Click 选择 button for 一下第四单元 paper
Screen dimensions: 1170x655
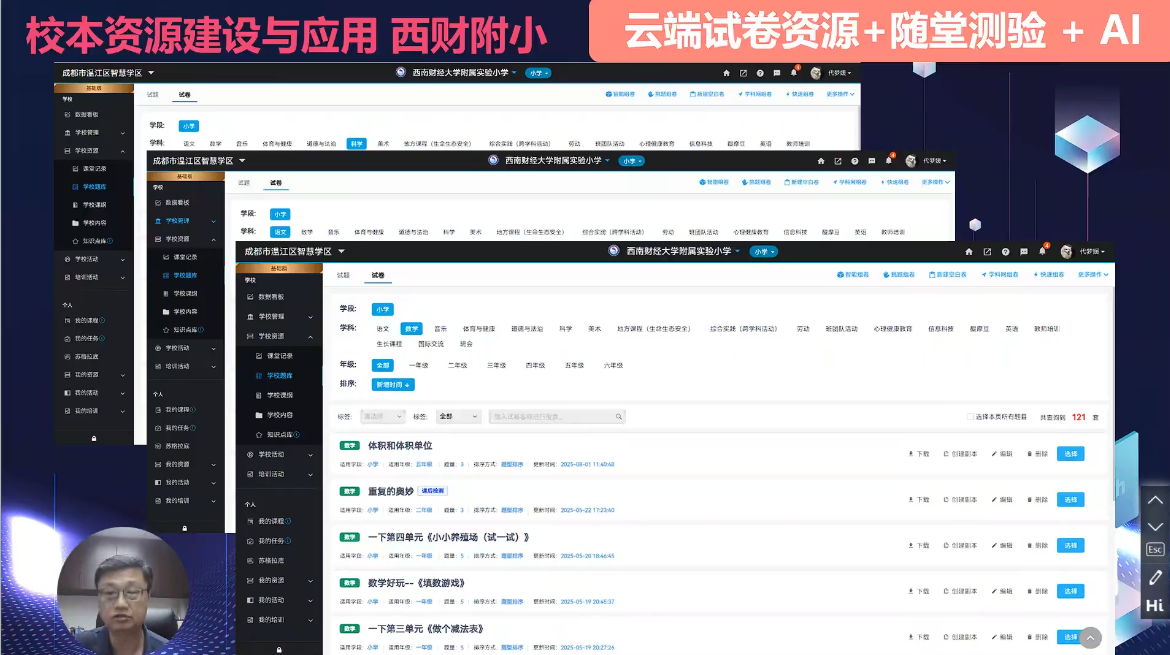1070,546
